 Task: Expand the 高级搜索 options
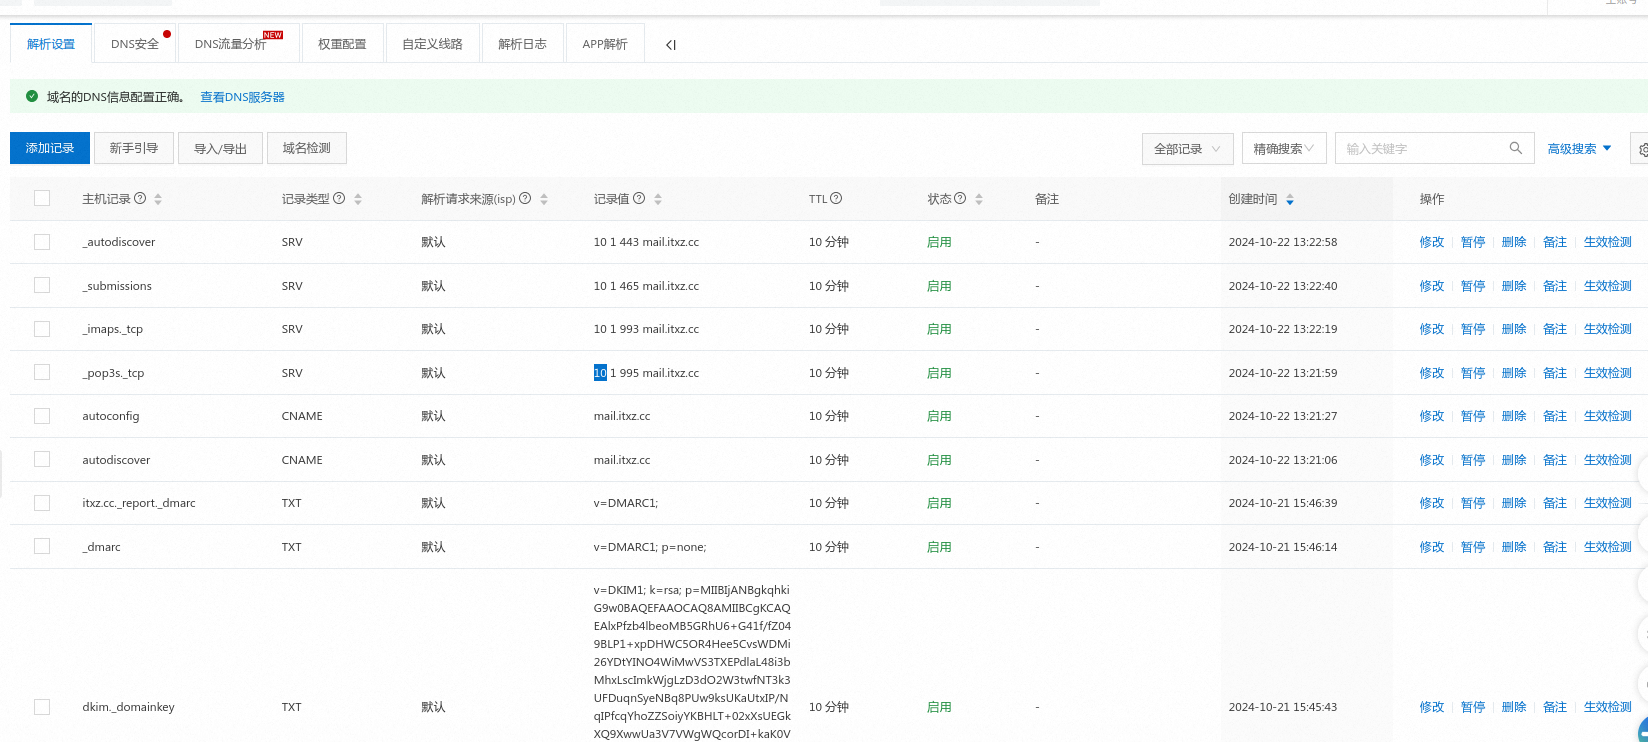[1580, 148]
